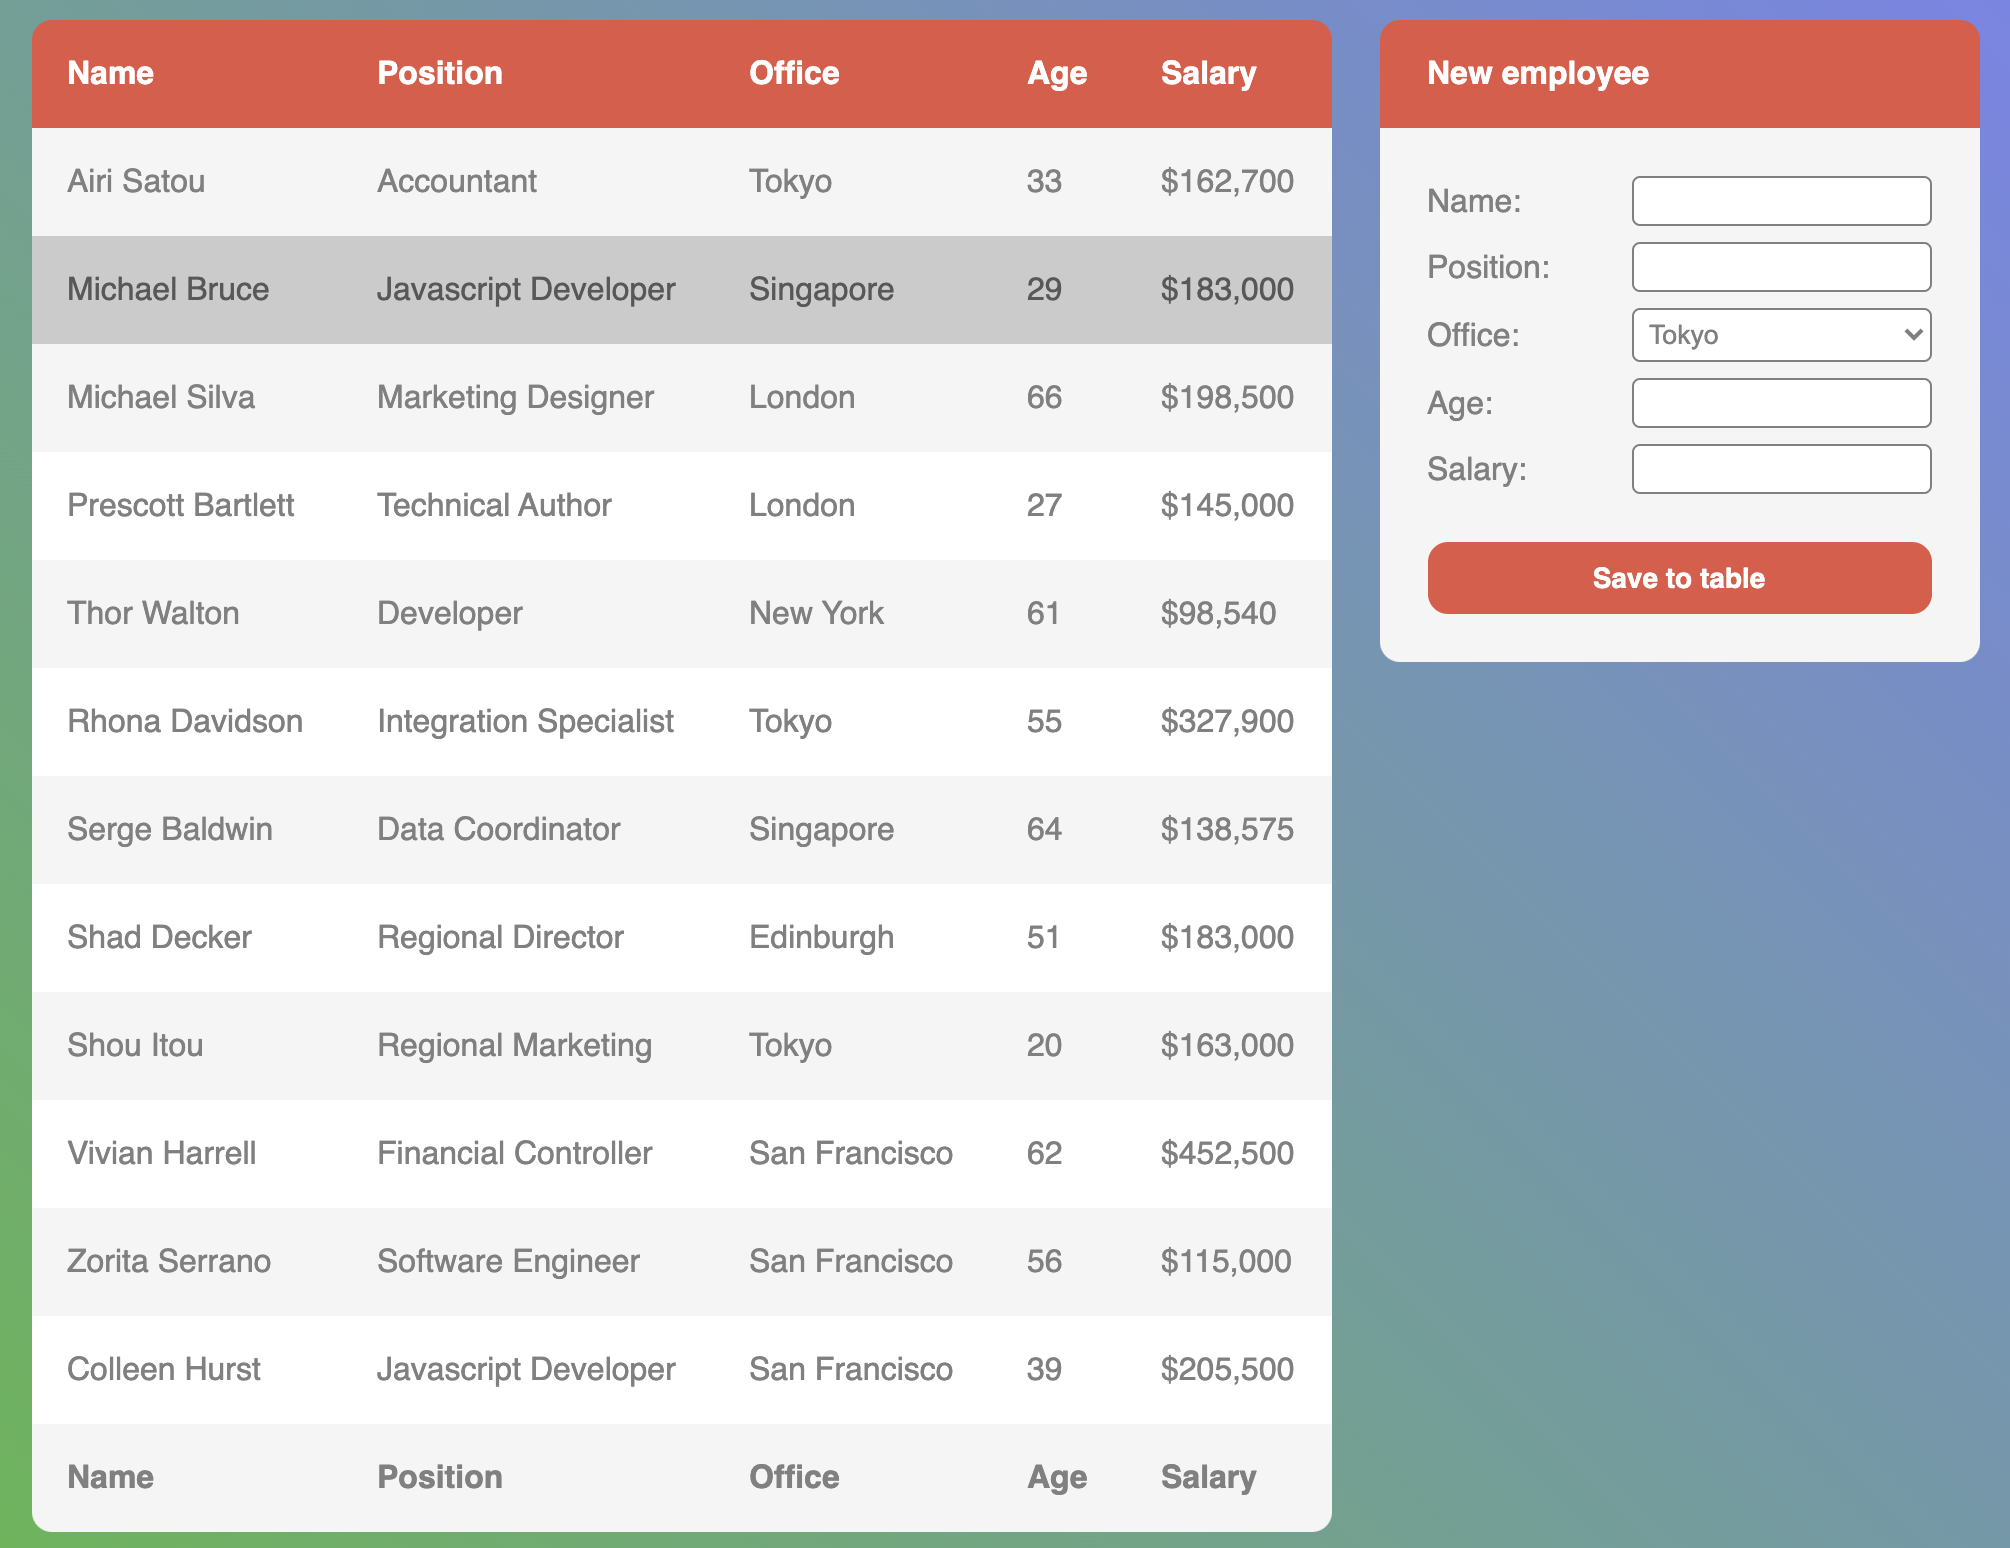This screenshot has width=2010, height=1548.
Task: Sort table by Position column header
Action: coord(439,73)
